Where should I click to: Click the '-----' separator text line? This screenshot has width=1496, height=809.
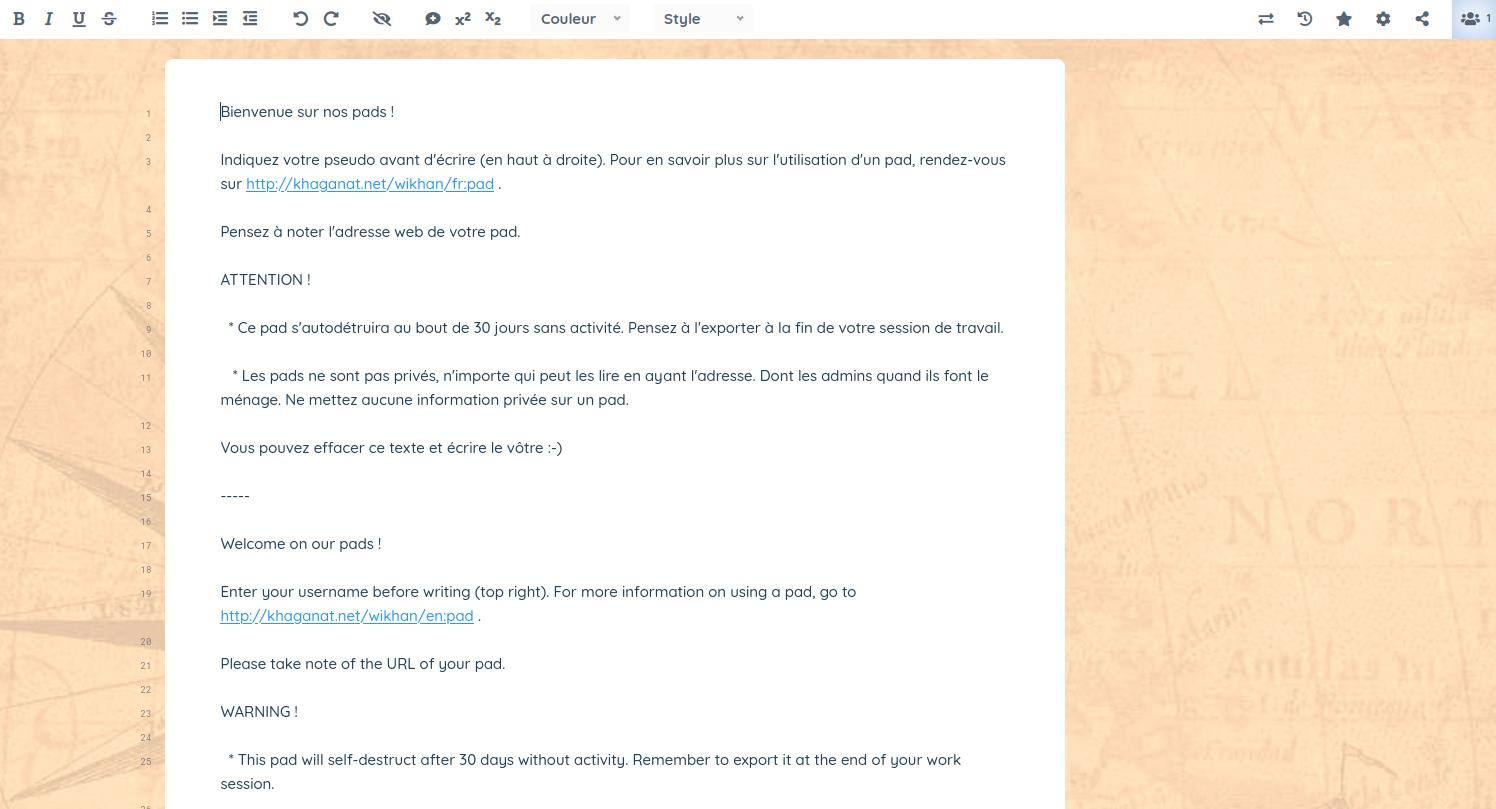[235, 496]
